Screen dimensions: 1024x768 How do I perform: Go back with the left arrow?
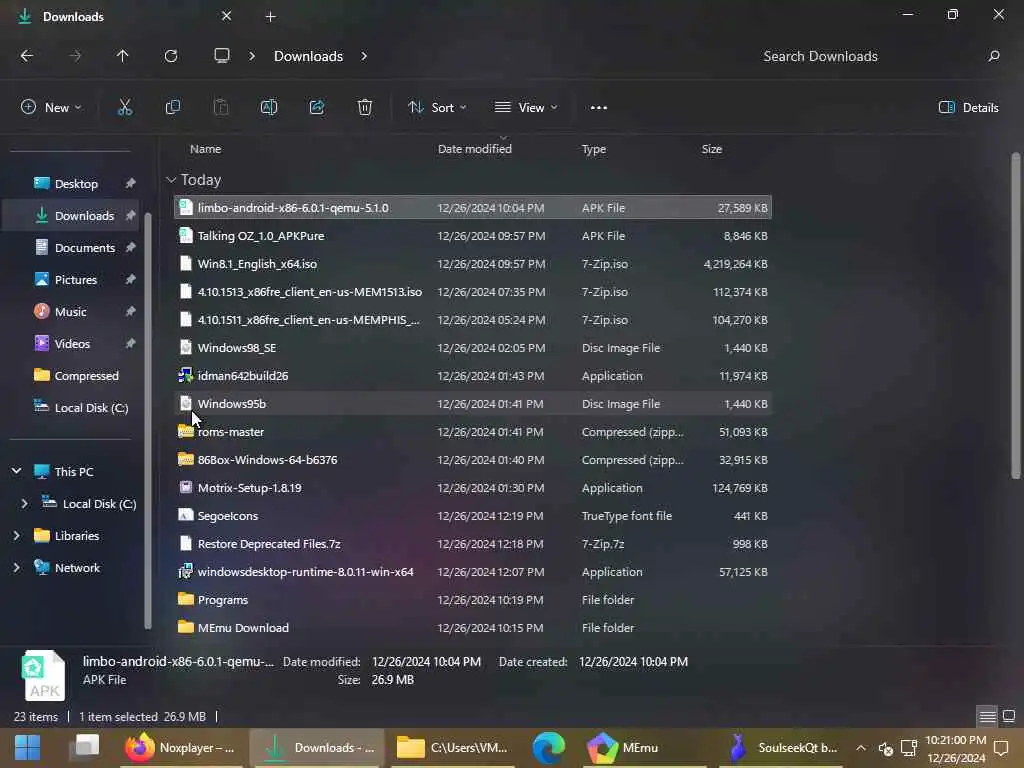[x=27, y=56]
